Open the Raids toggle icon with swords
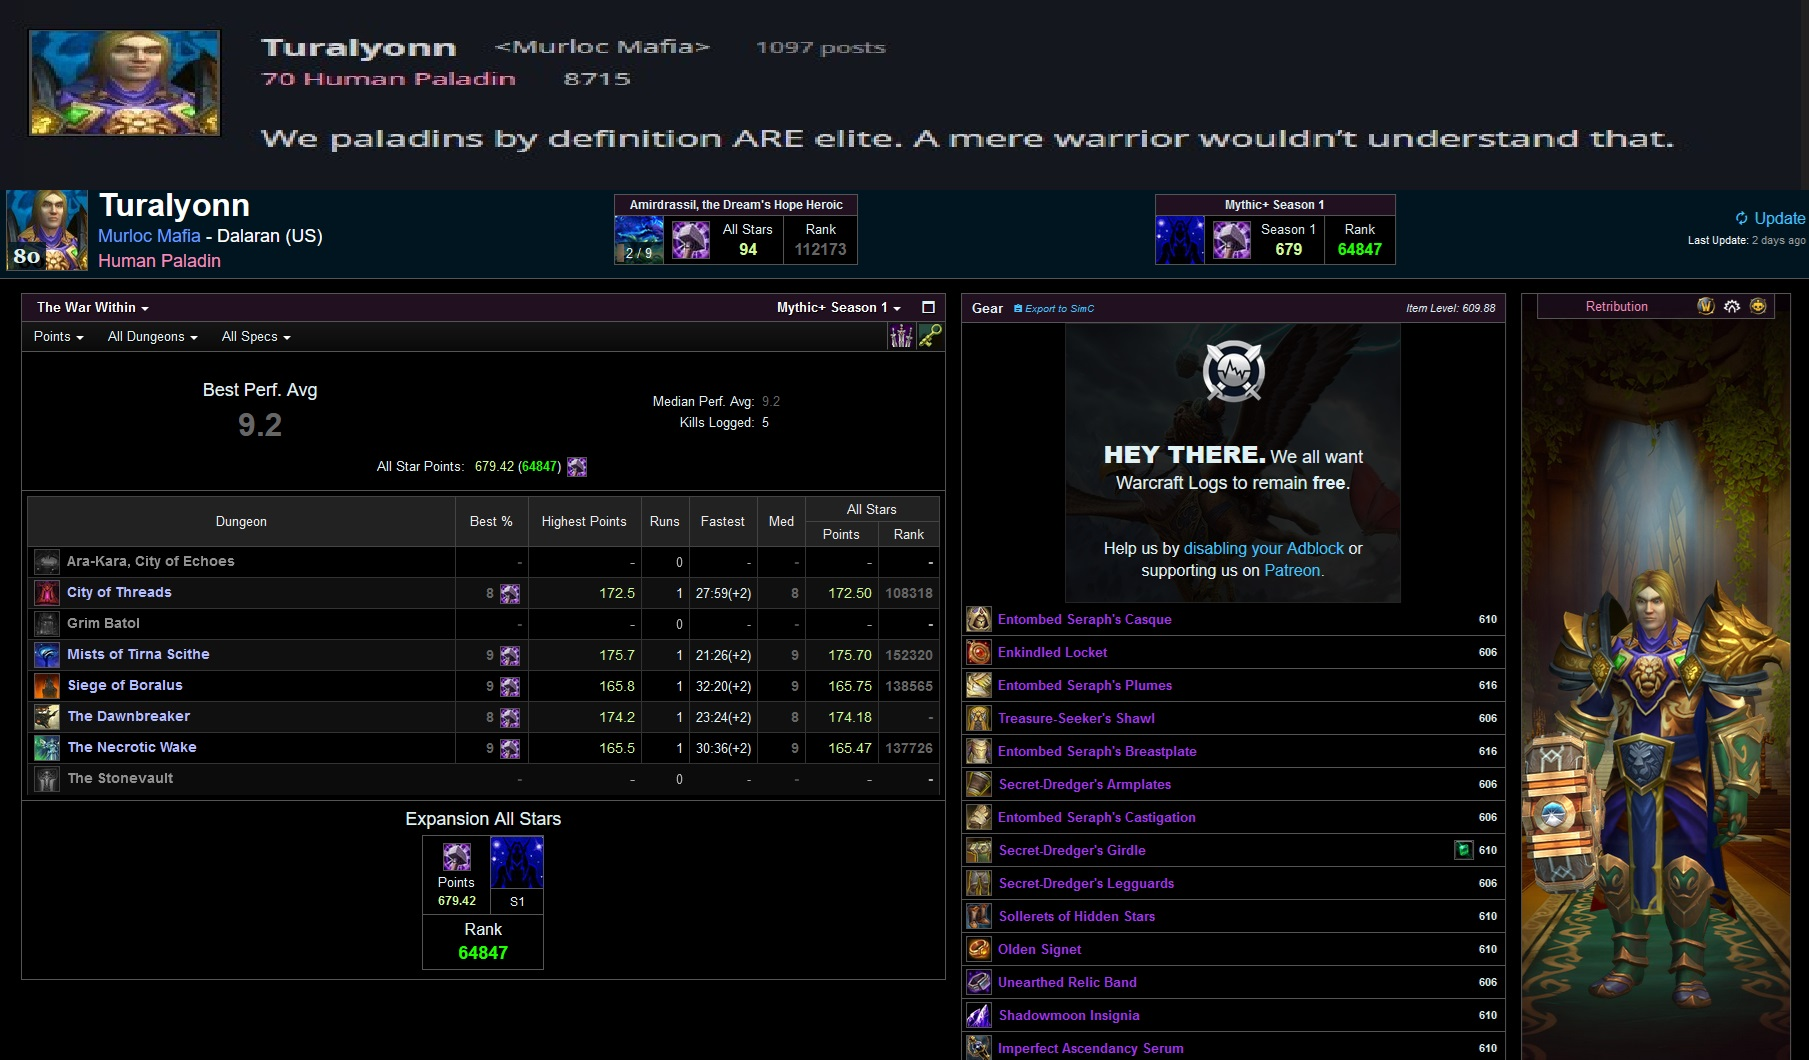Image resolution: width=1809 pixels, height=1060 pixels. pyautogui.click(x=901, y=336)
